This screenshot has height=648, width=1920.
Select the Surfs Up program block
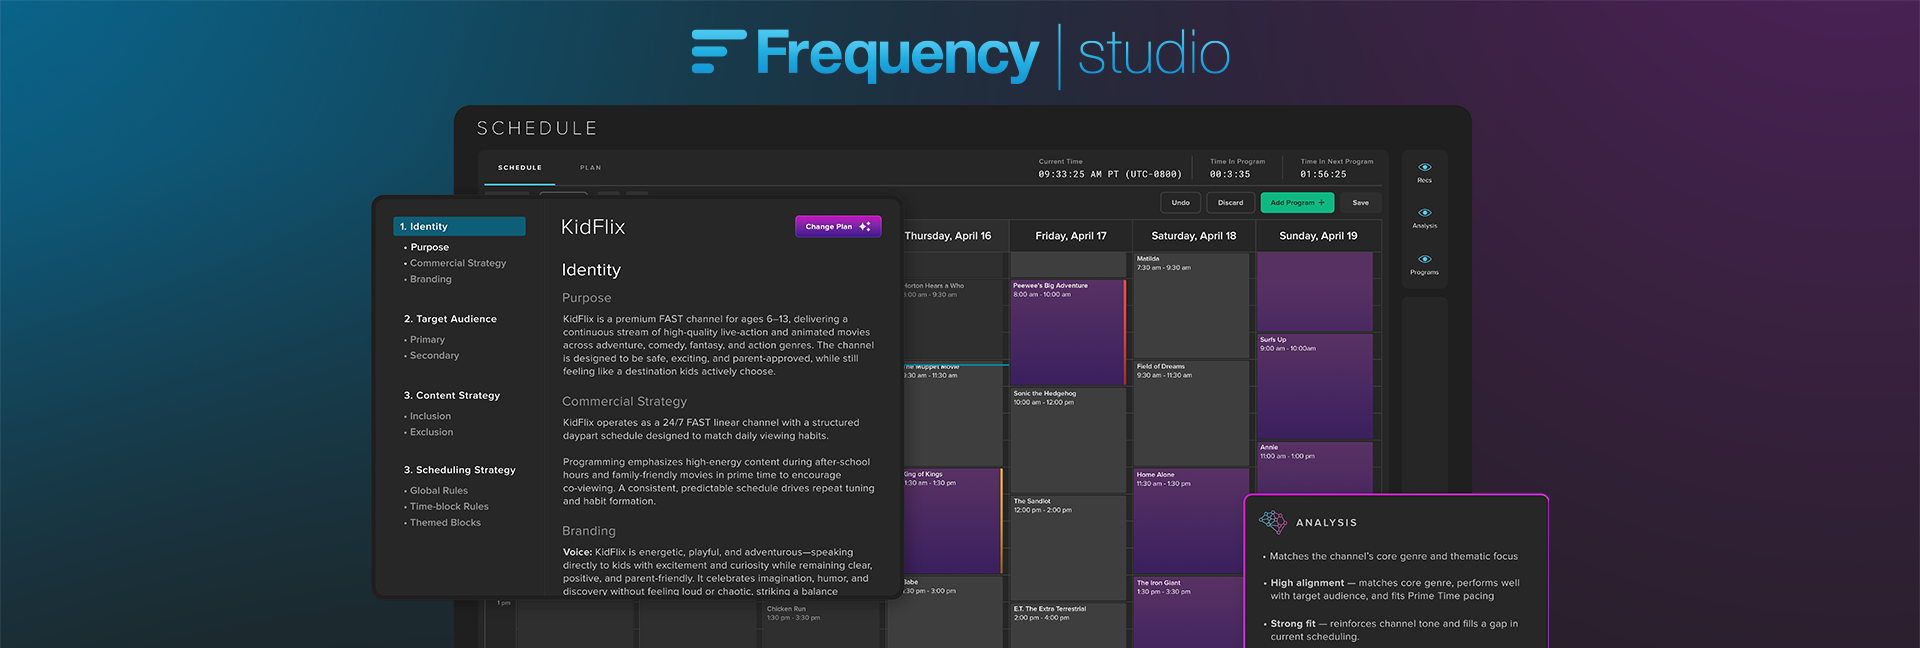coord(1315,387)
